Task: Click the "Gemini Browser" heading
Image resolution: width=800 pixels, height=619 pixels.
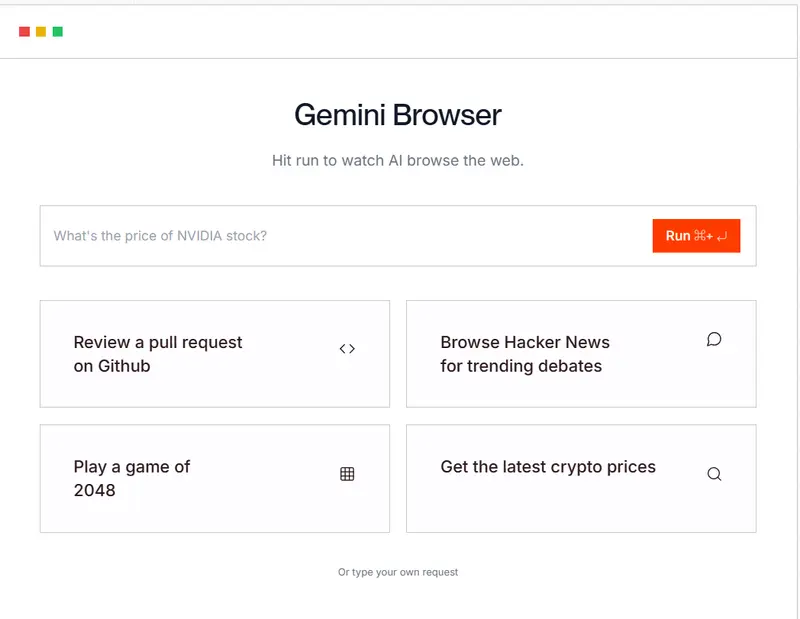Action: coord(398,115)
